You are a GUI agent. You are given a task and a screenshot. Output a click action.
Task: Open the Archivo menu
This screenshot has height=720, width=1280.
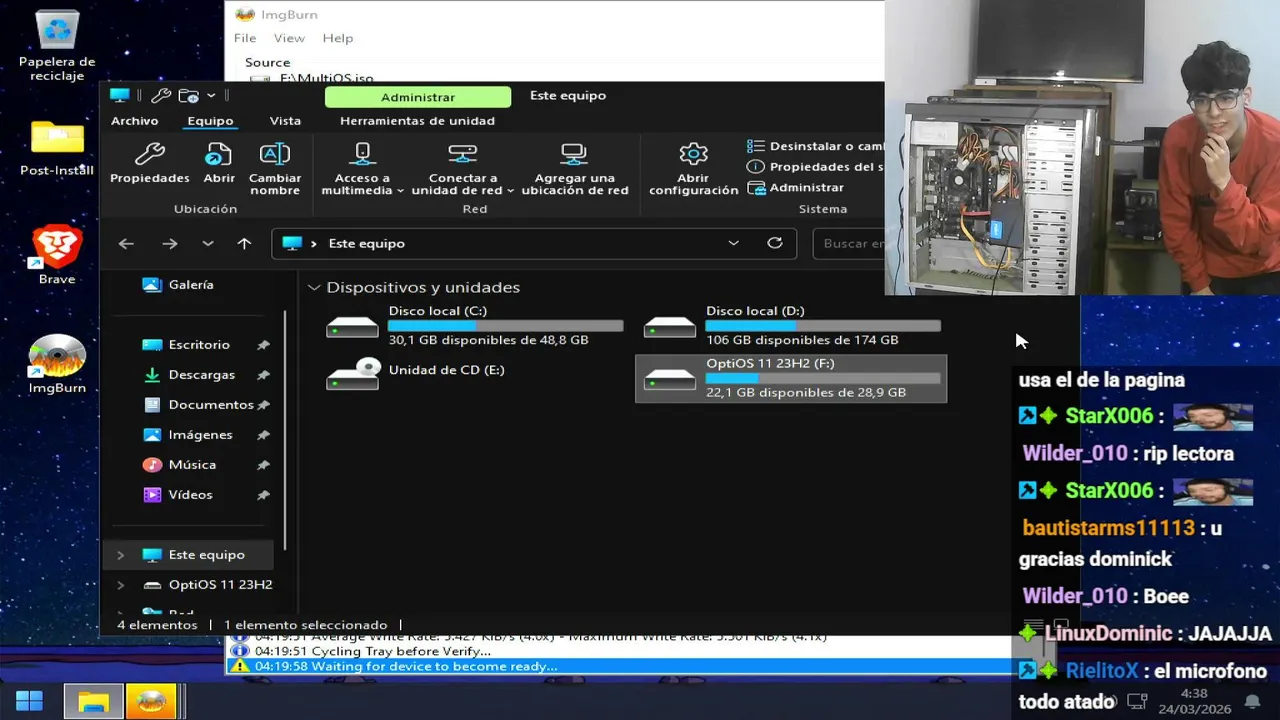pyautogui.click(x=134, y=121)
